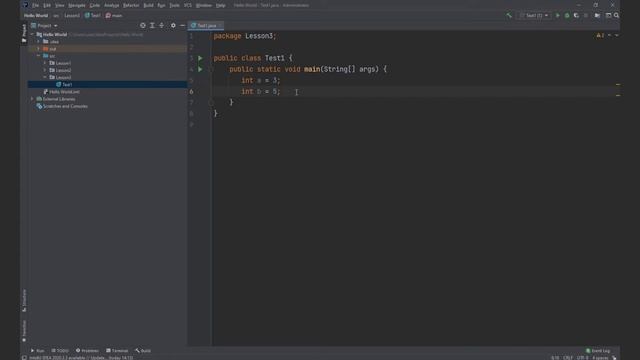This screenshot has height=360, width=640.
Task: Open the Build tool window tab
Action: coord(143,351)
